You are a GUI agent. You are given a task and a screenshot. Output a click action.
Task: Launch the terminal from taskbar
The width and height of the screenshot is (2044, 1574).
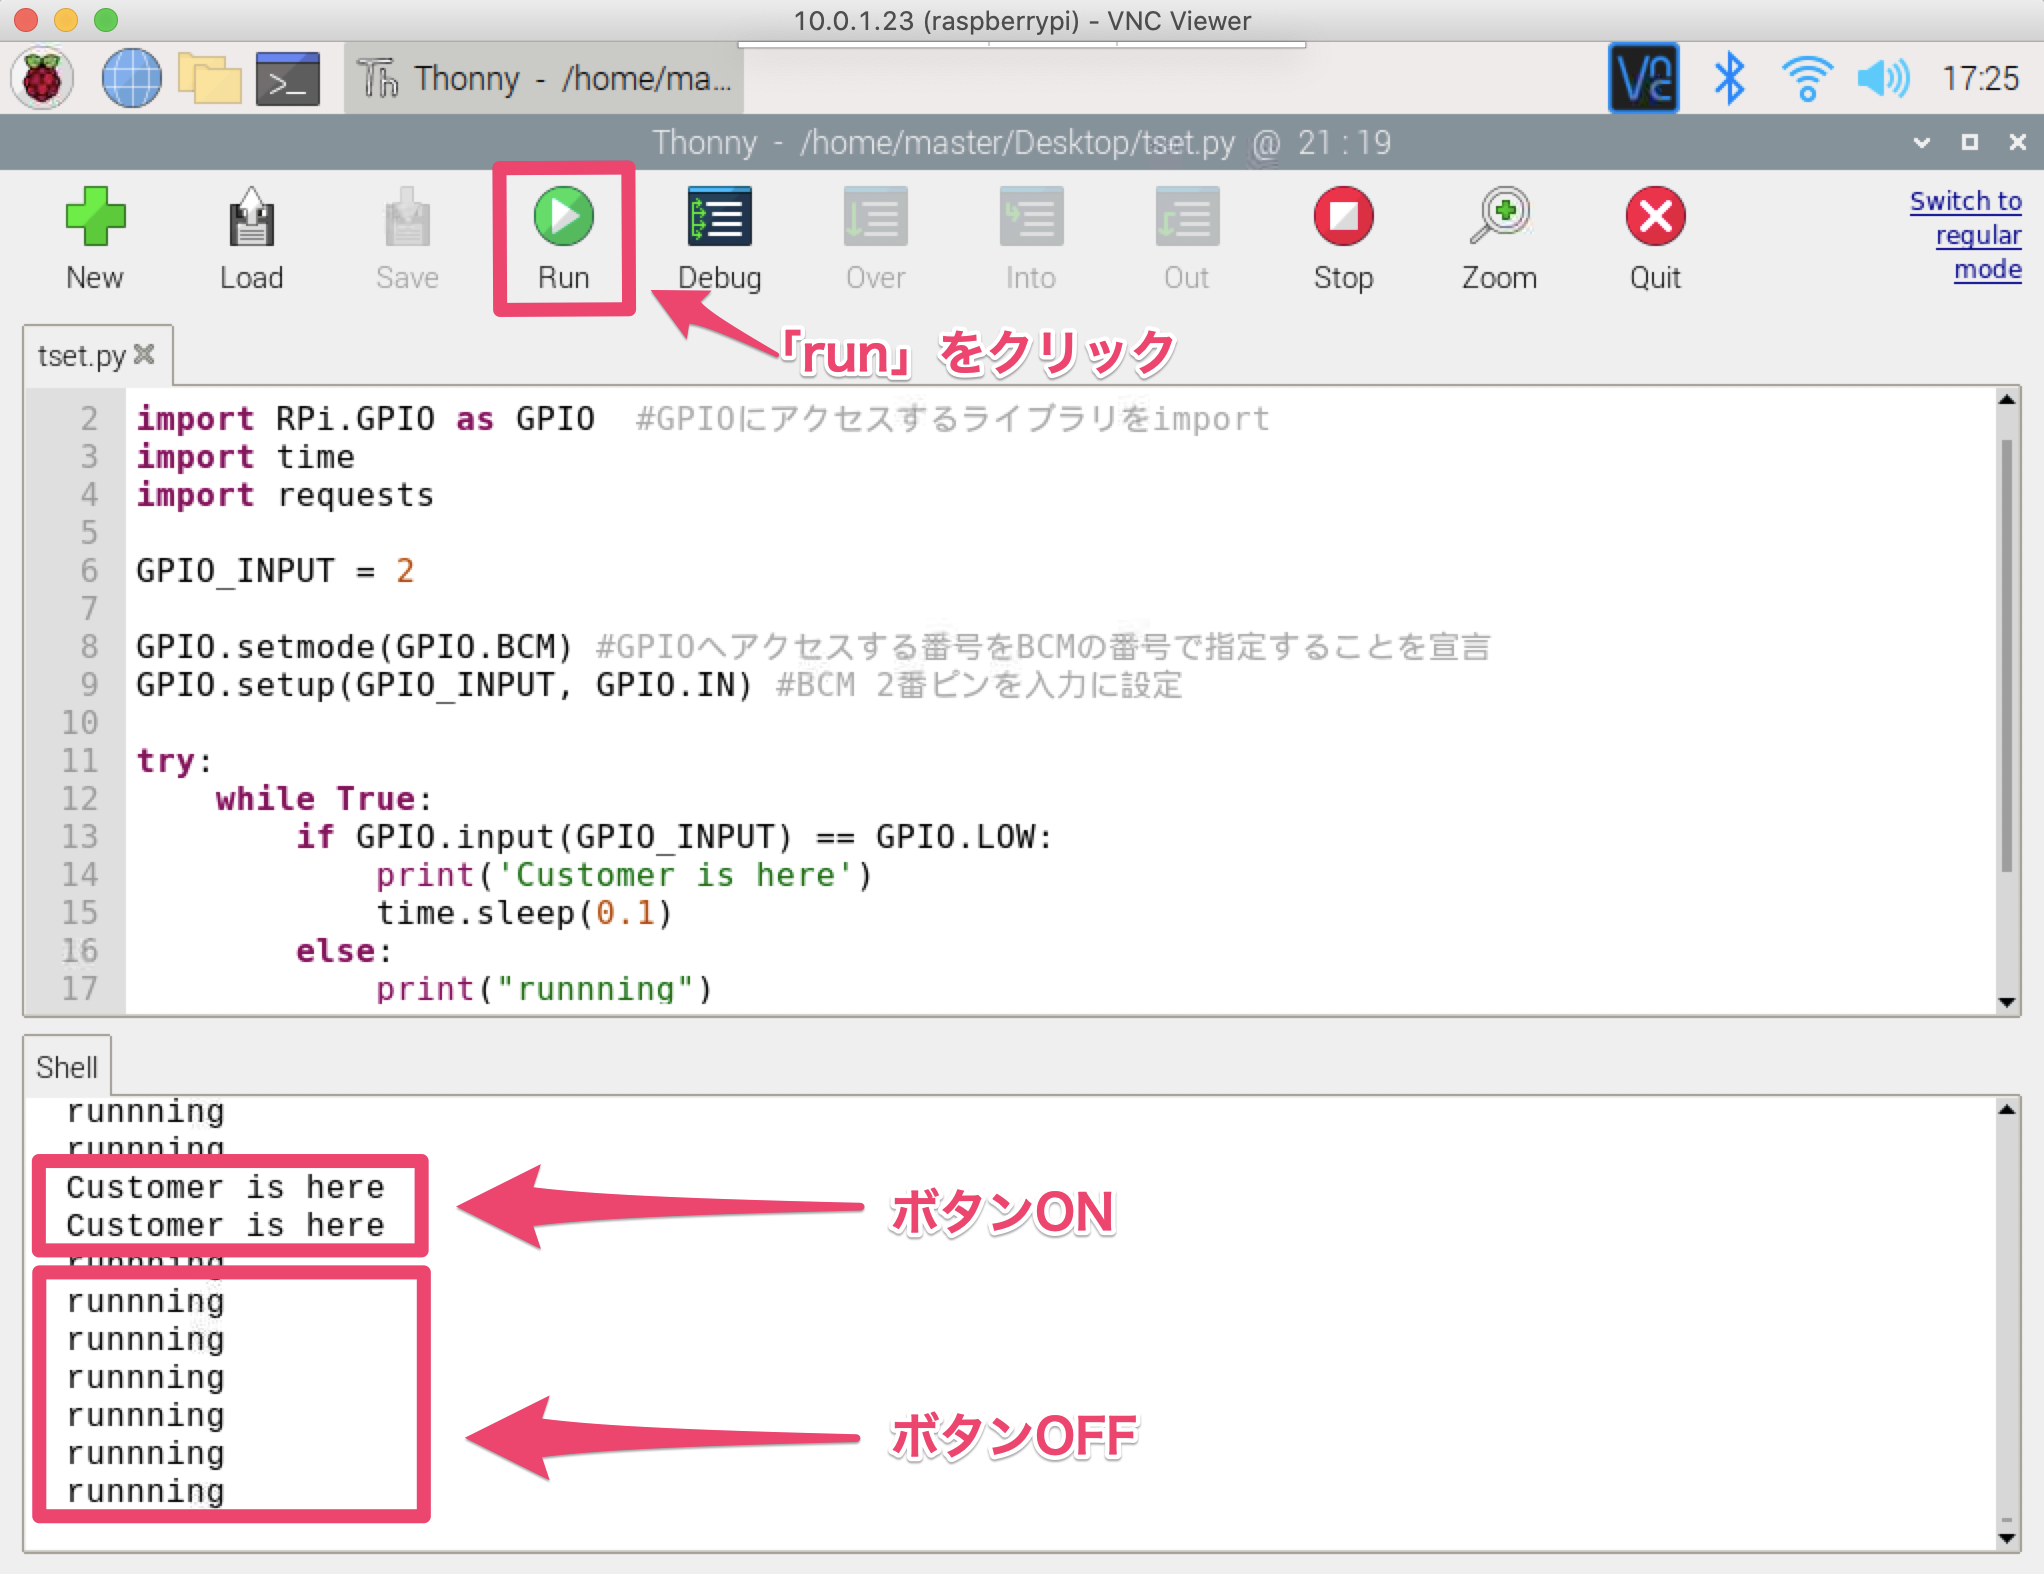pyautogui.click(x=287, y=79)
